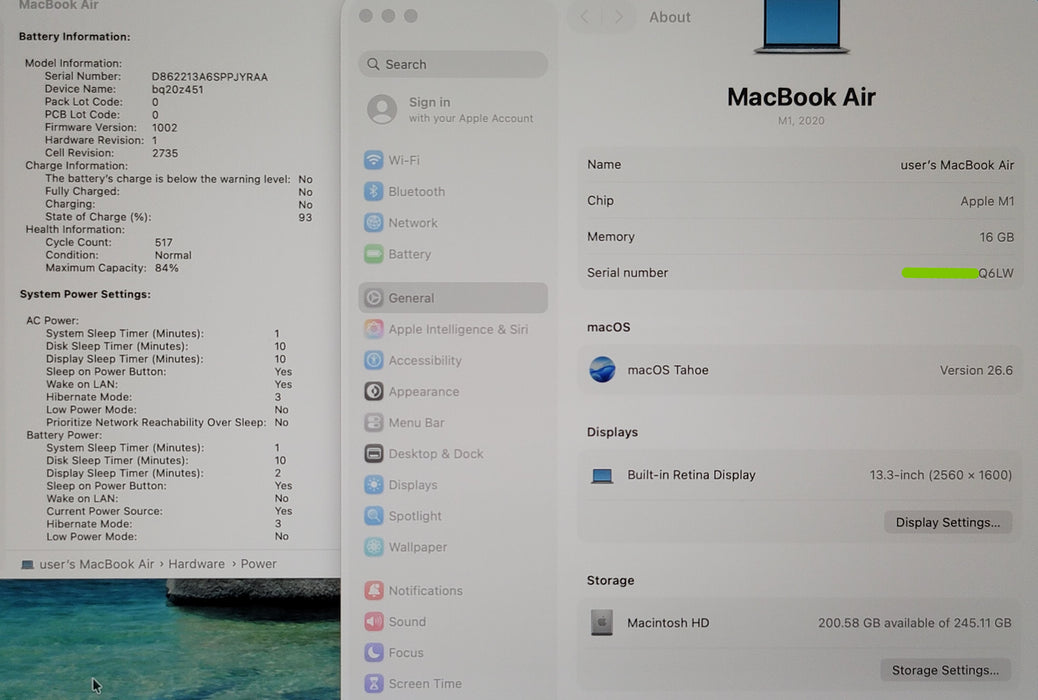This screenshot has height=700, width=1038.
Task: Click the Cell Revision value 2735
Action: 165,154
